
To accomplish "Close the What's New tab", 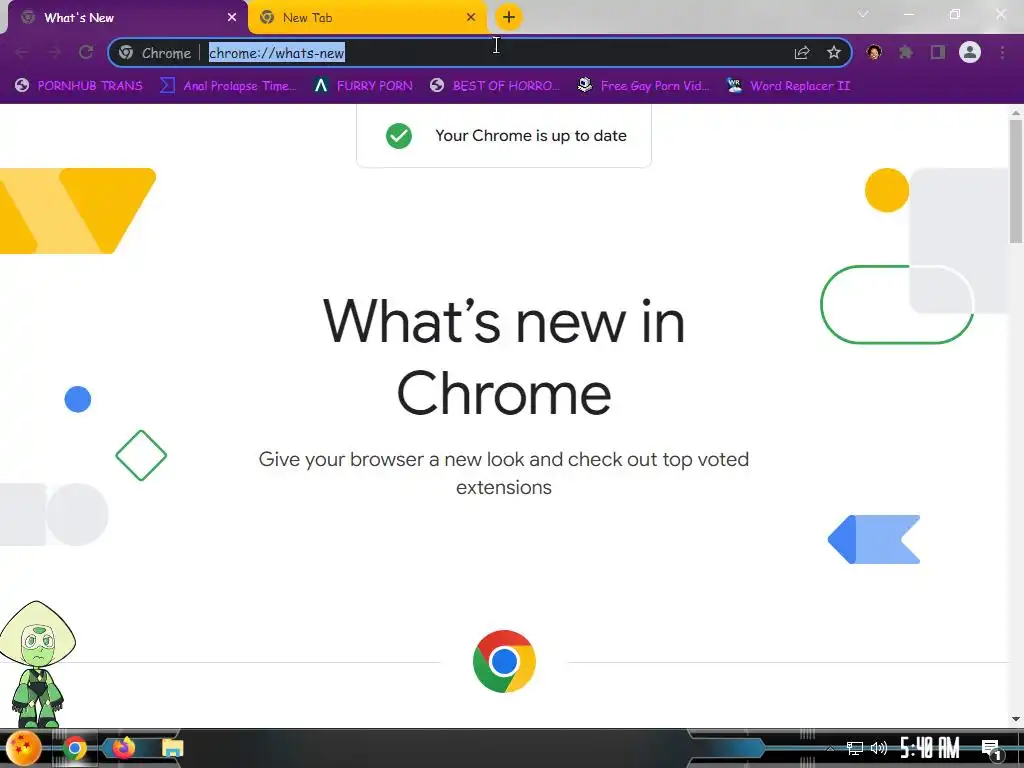I will [232, 18].
